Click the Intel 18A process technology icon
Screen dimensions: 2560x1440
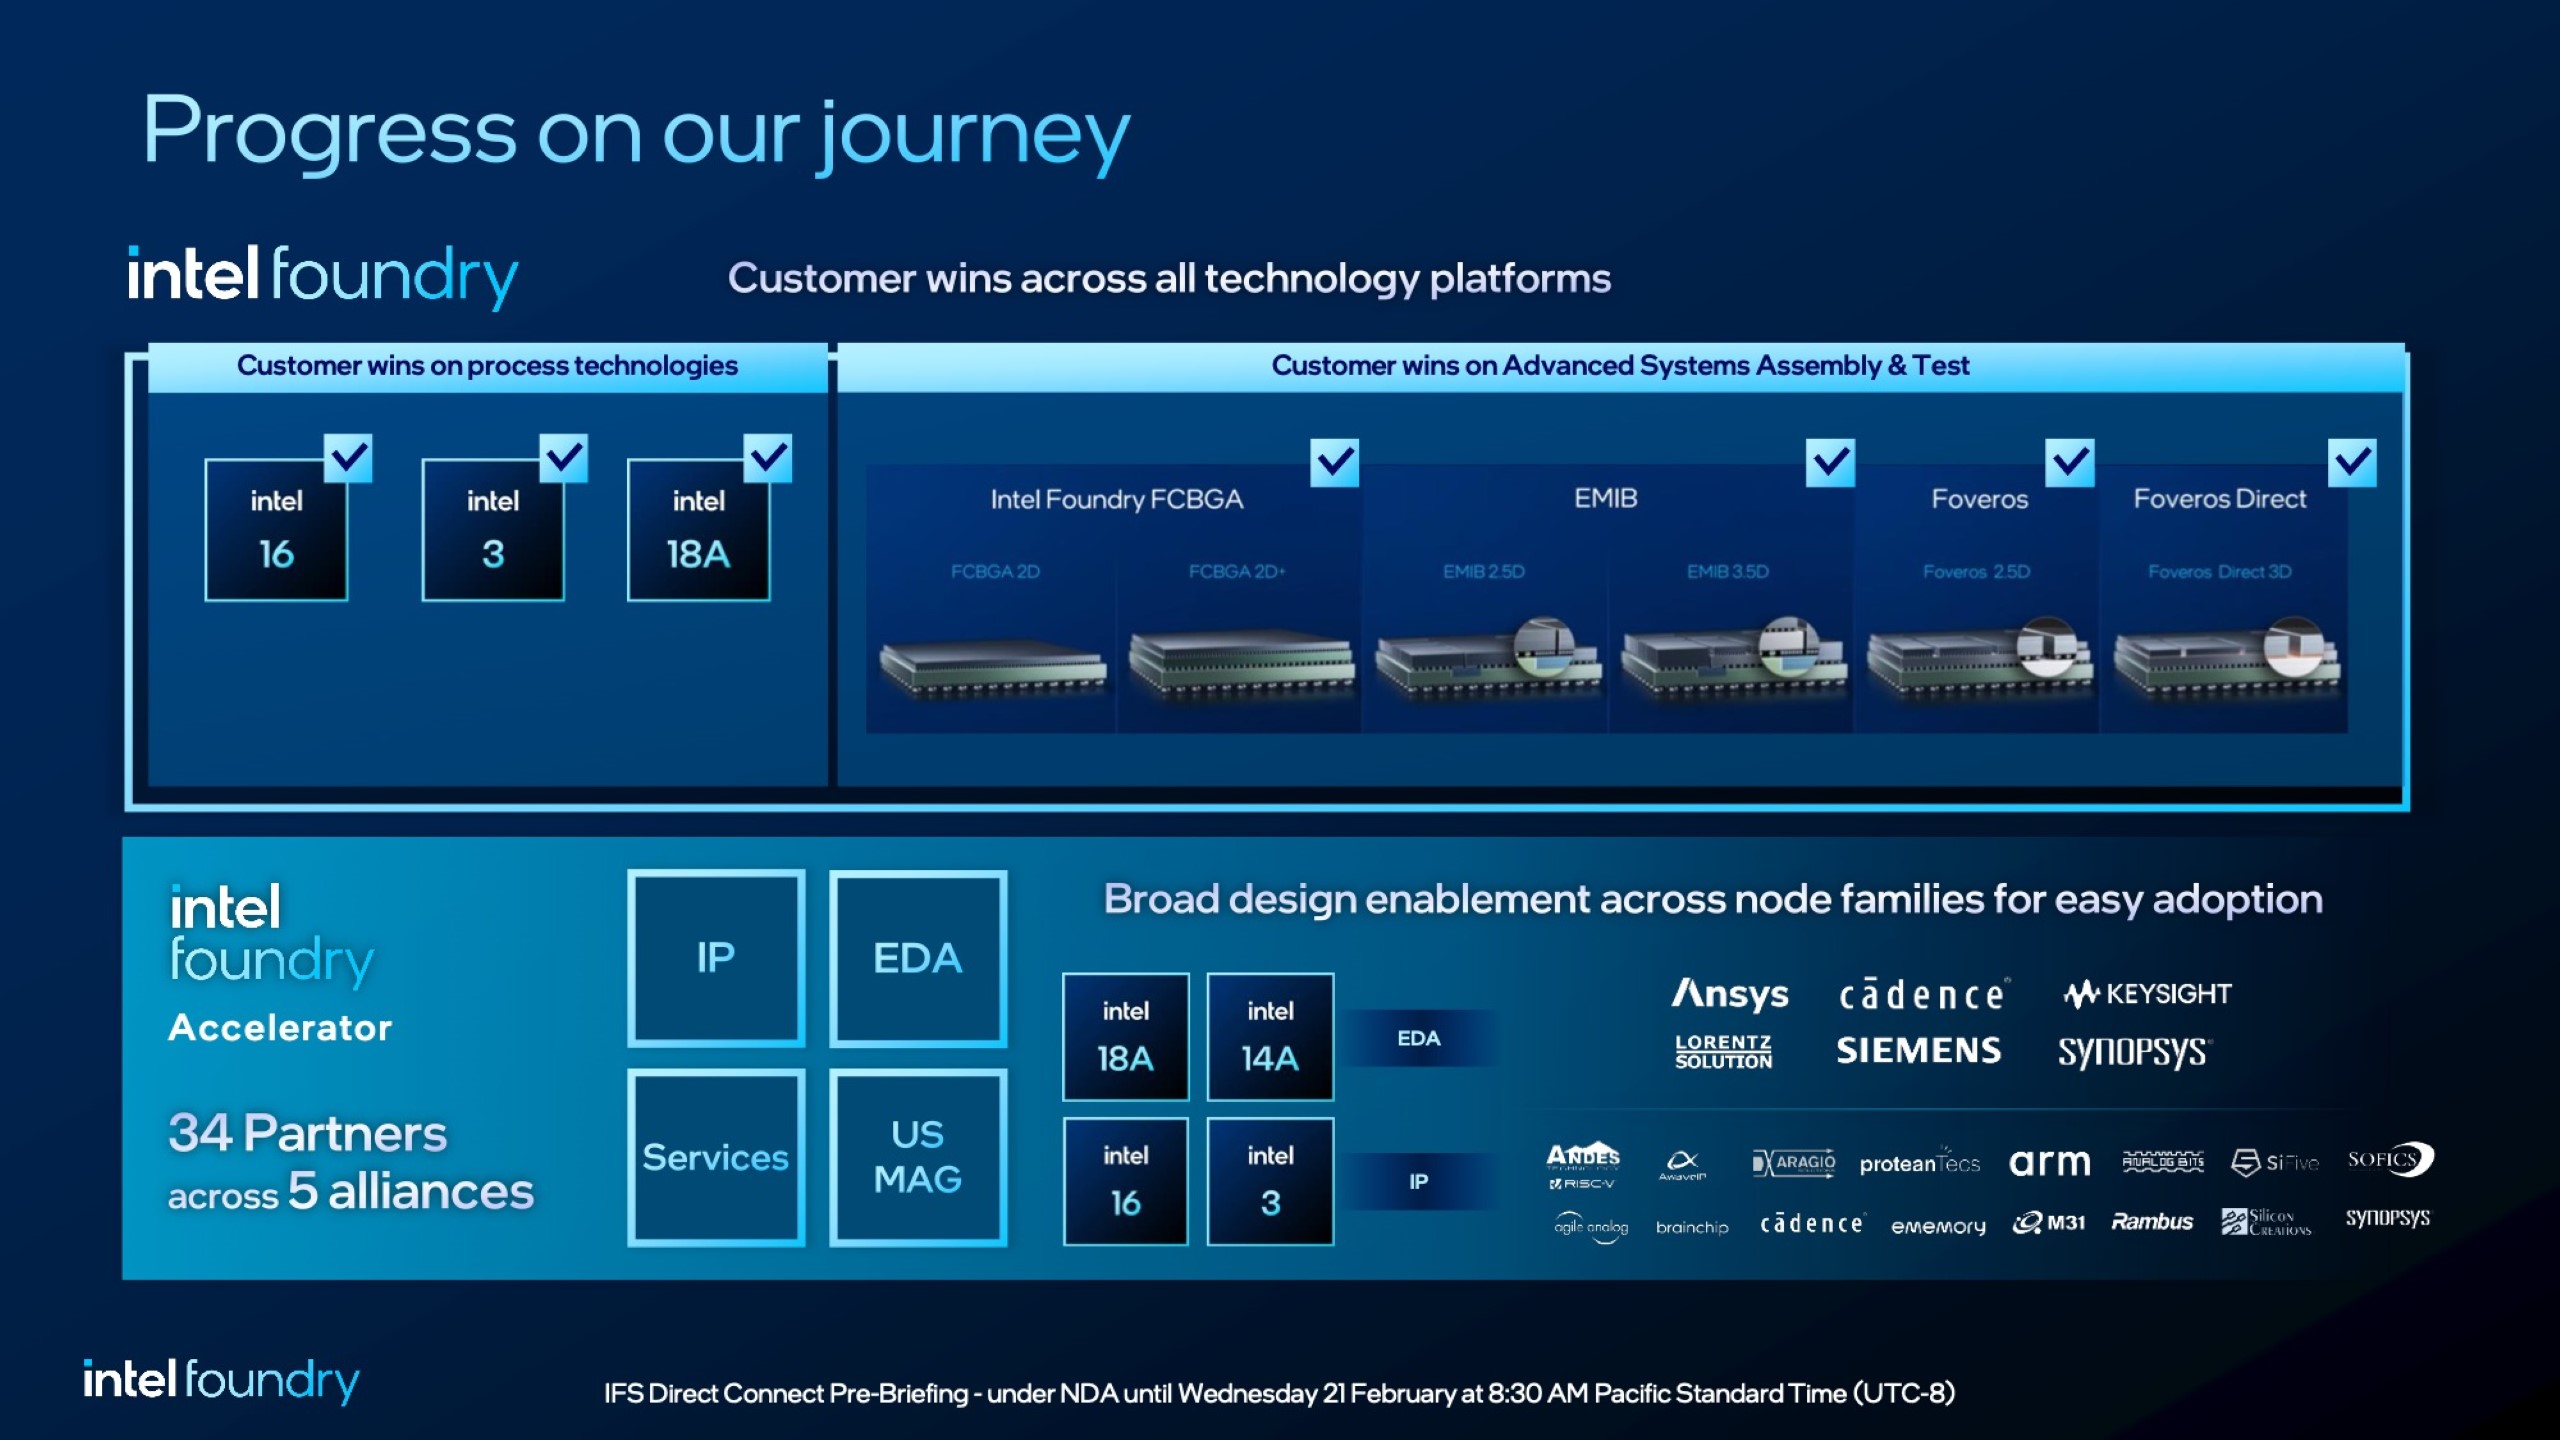click(x=696, y=527)
